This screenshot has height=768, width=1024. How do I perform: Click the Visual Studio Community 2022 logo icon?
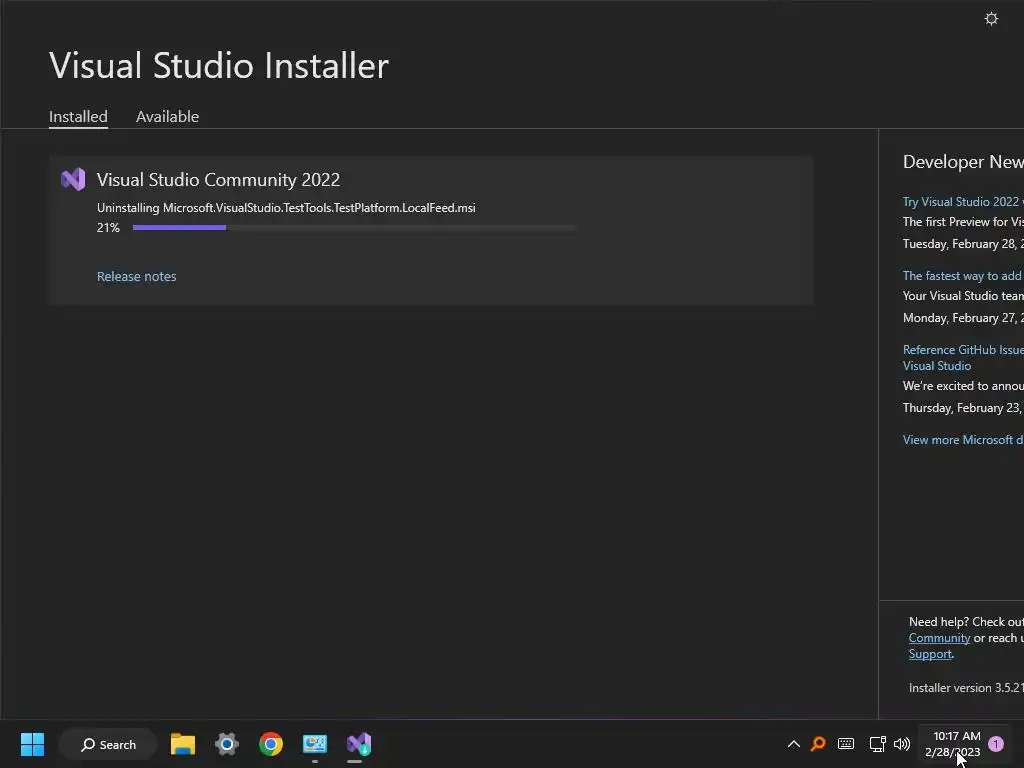[x=73, y=179]
